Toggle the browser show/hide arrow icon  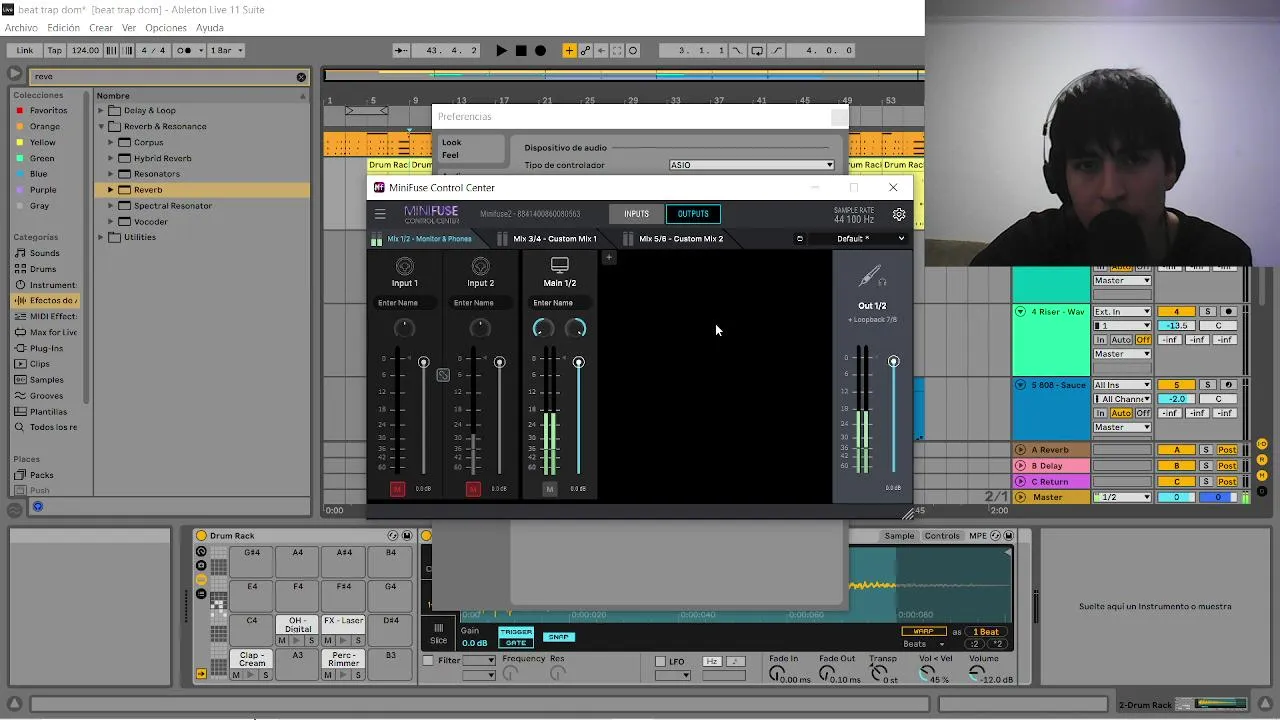[x=14, y=74]
